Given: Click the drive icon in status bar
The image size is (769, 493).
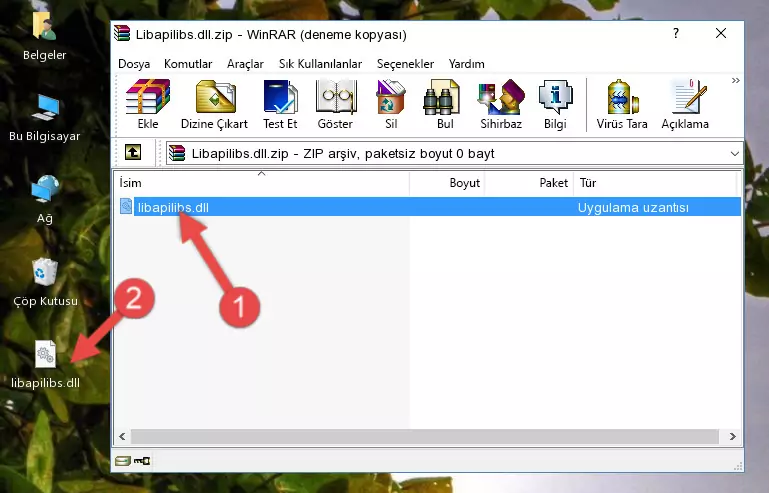Looking at the screenshot, I should point(123,461).
